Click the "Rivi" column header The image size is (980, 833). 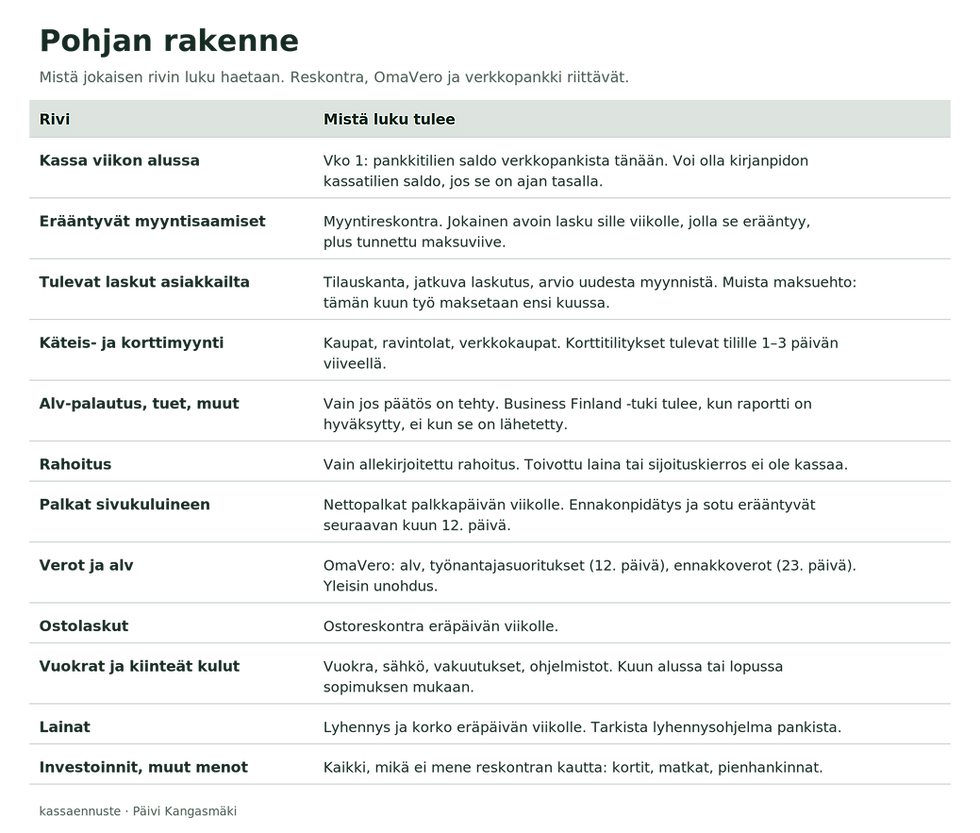click(x=55, y=119)
